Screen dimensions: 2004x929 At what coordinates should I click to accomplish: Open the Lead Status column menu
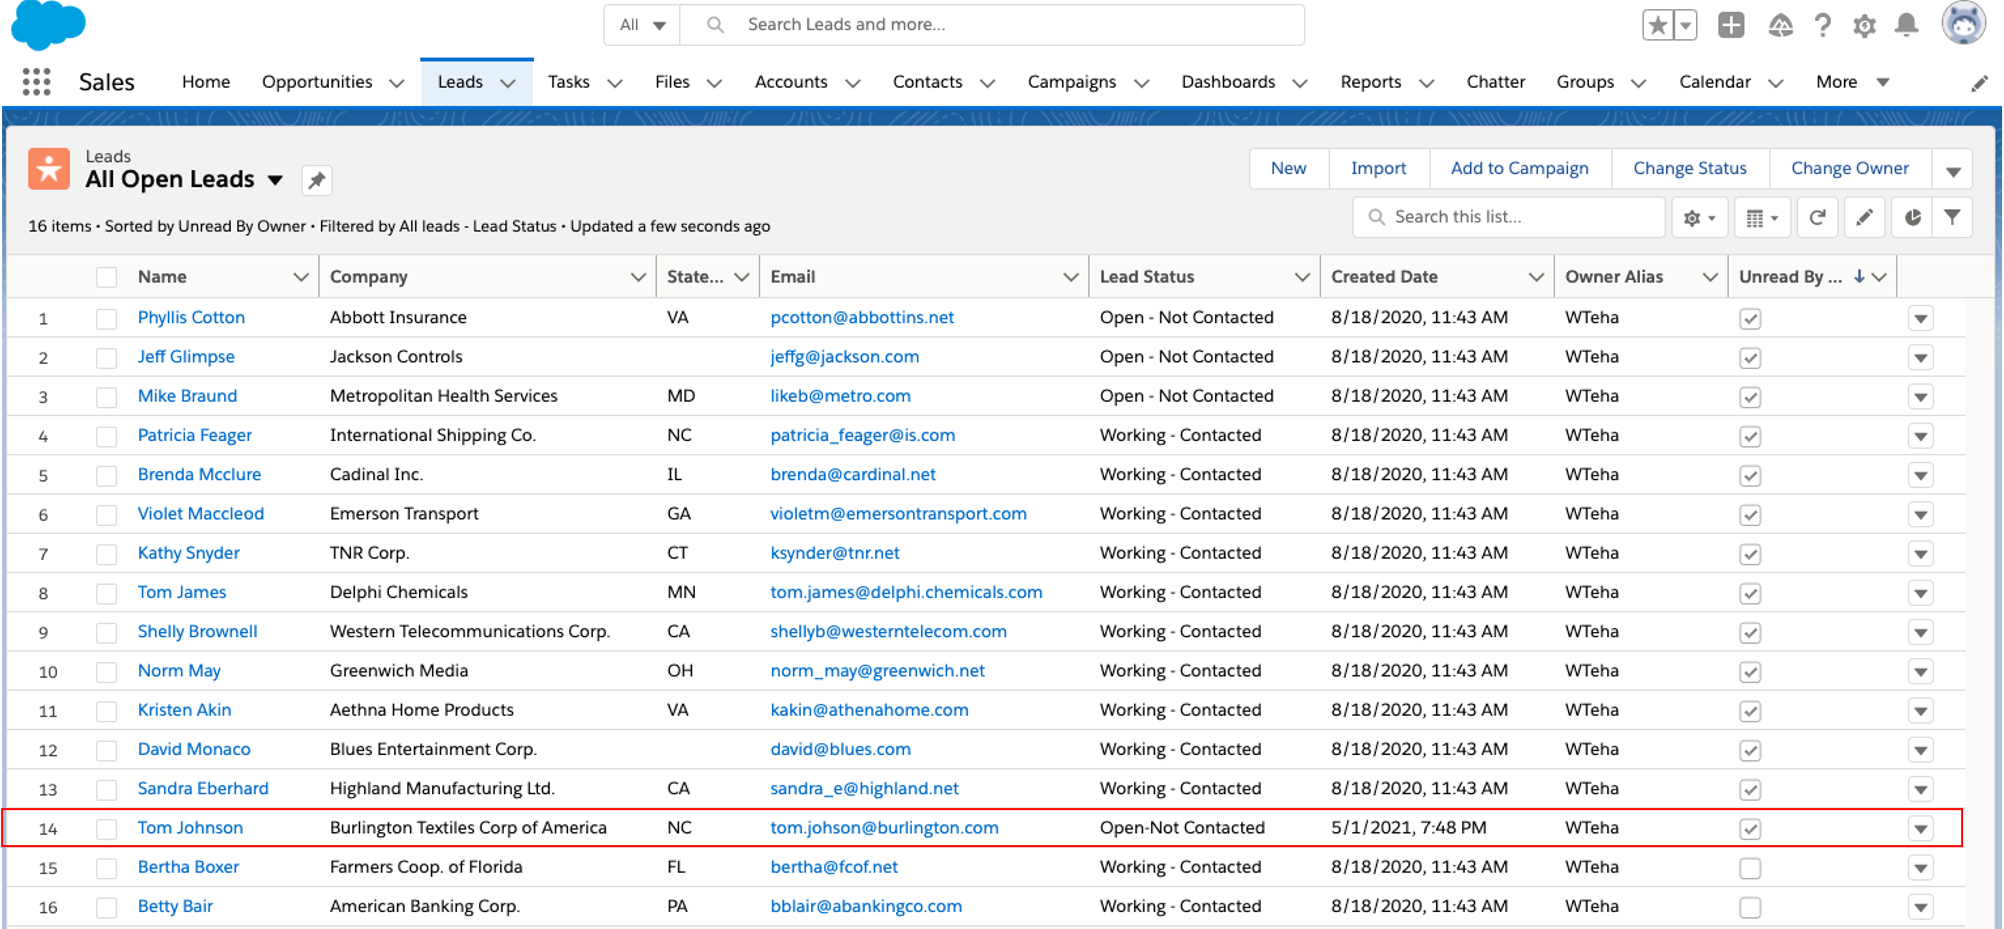1301,277
